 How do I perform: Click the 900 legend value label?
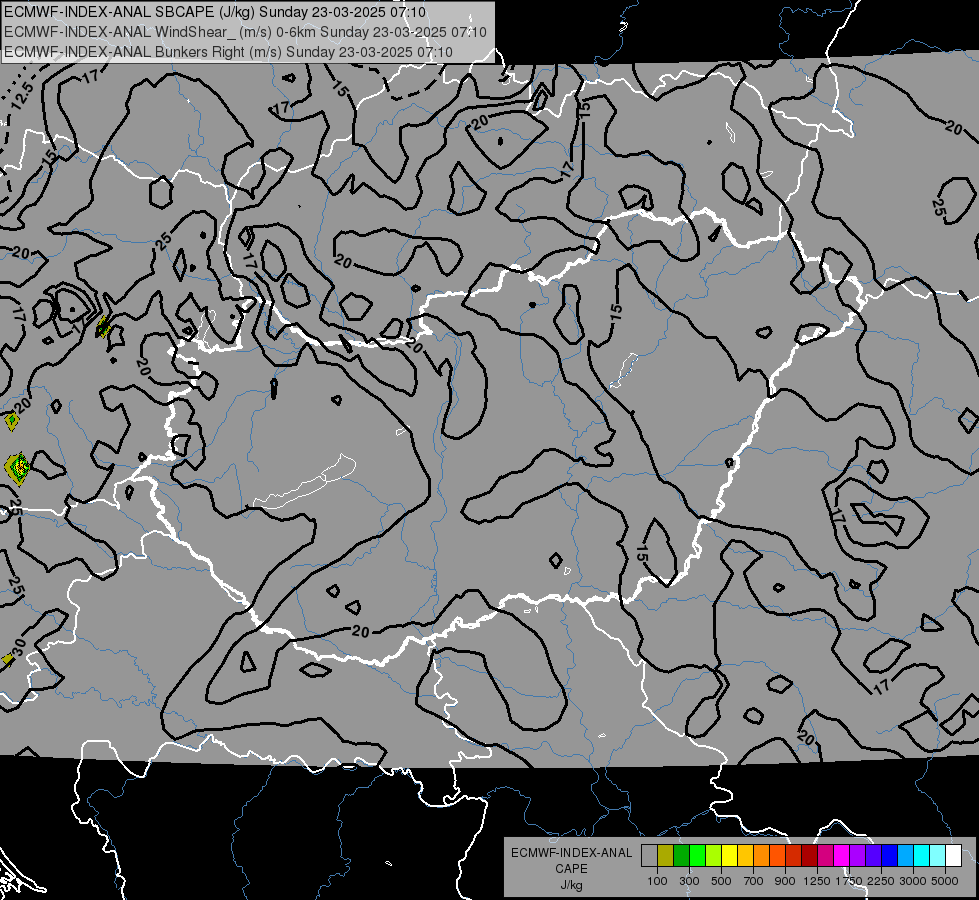785,881
